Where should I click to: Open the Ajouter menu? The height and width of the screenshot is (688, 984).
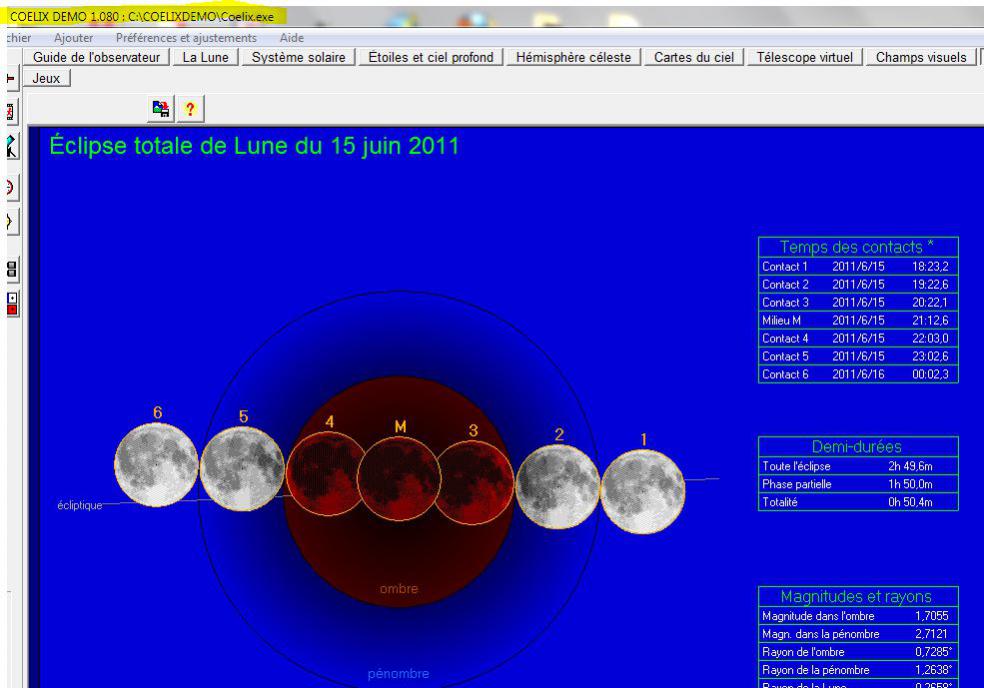[73, 38]
